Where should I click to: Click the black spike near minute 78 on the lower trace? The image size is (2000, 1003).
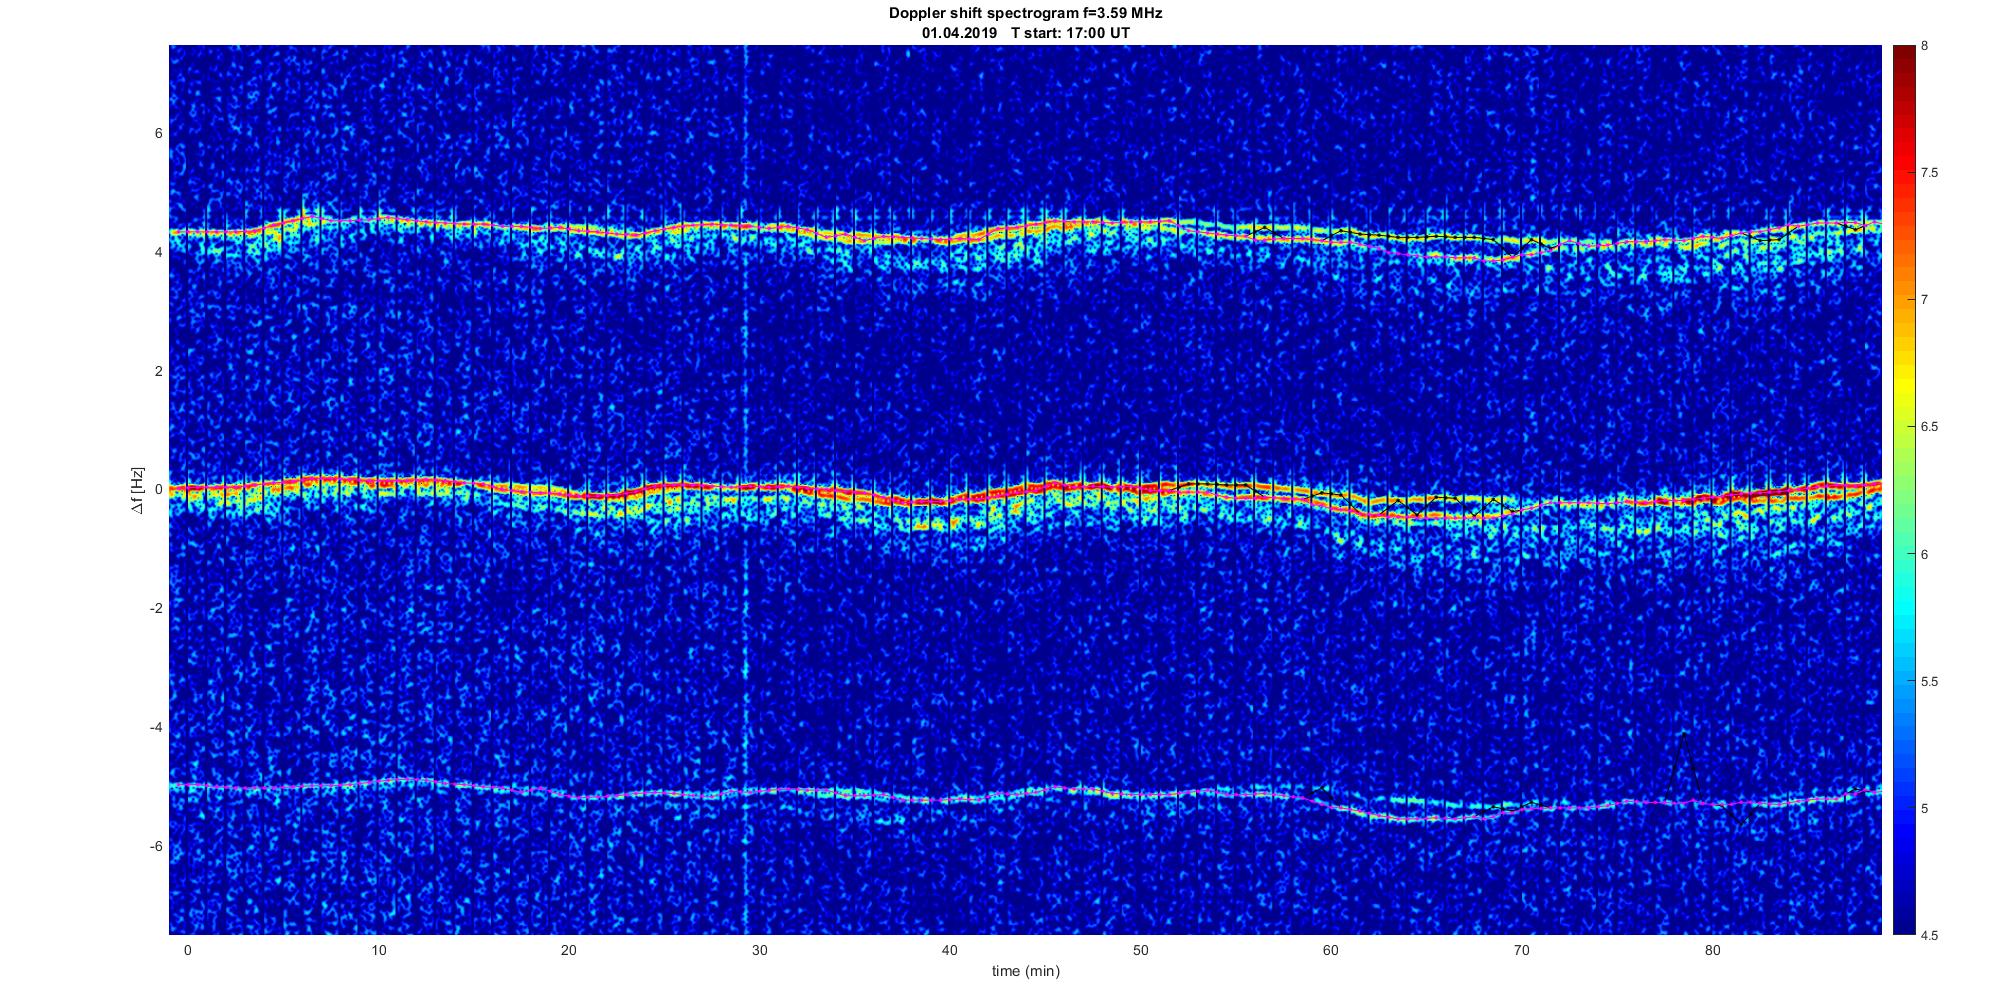tap(1685, 765)
